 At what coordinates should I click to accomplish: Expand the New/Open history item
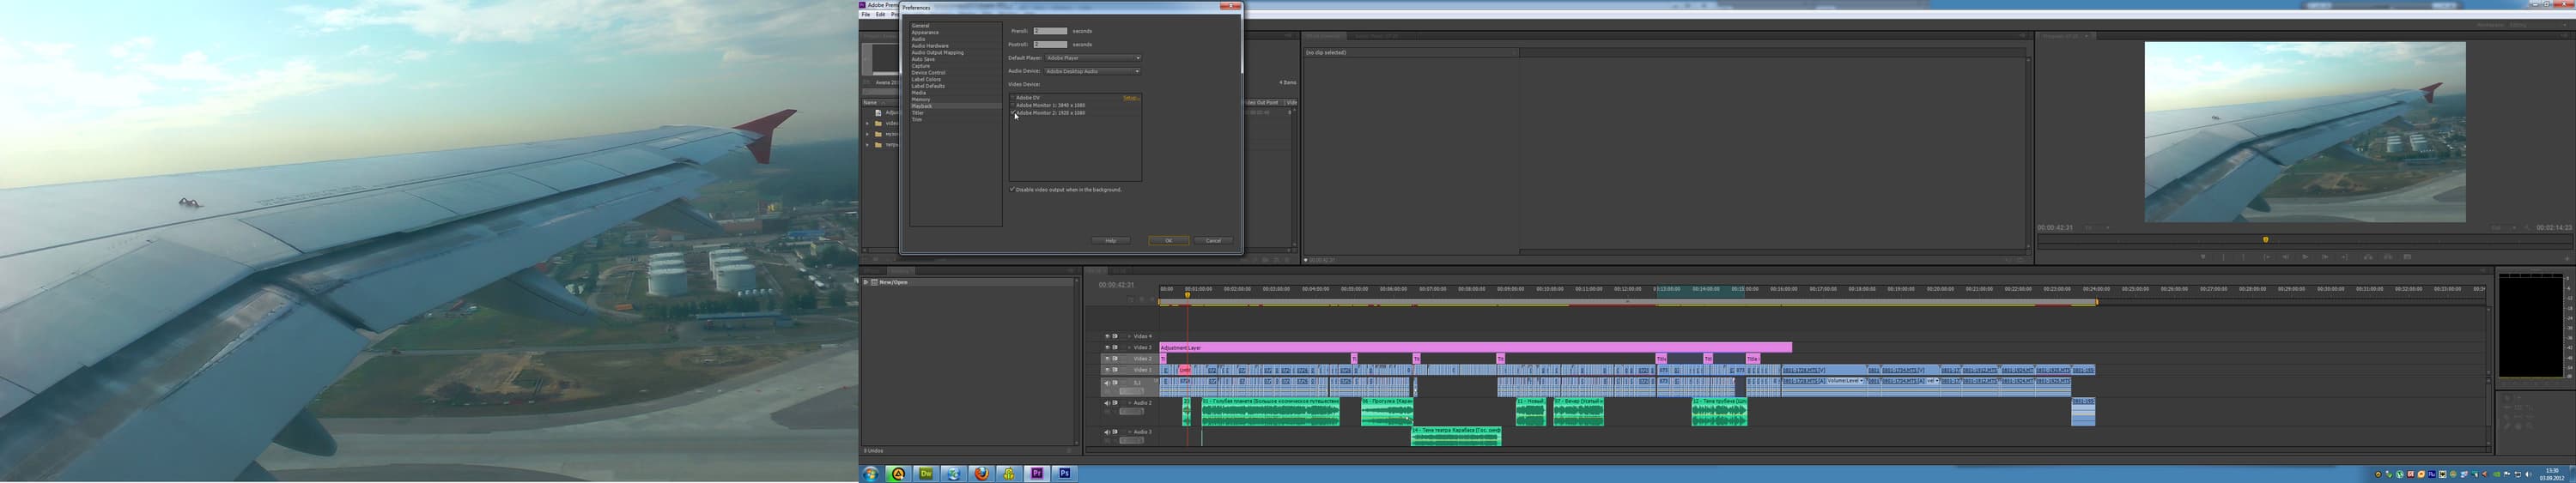coord(866,282)
